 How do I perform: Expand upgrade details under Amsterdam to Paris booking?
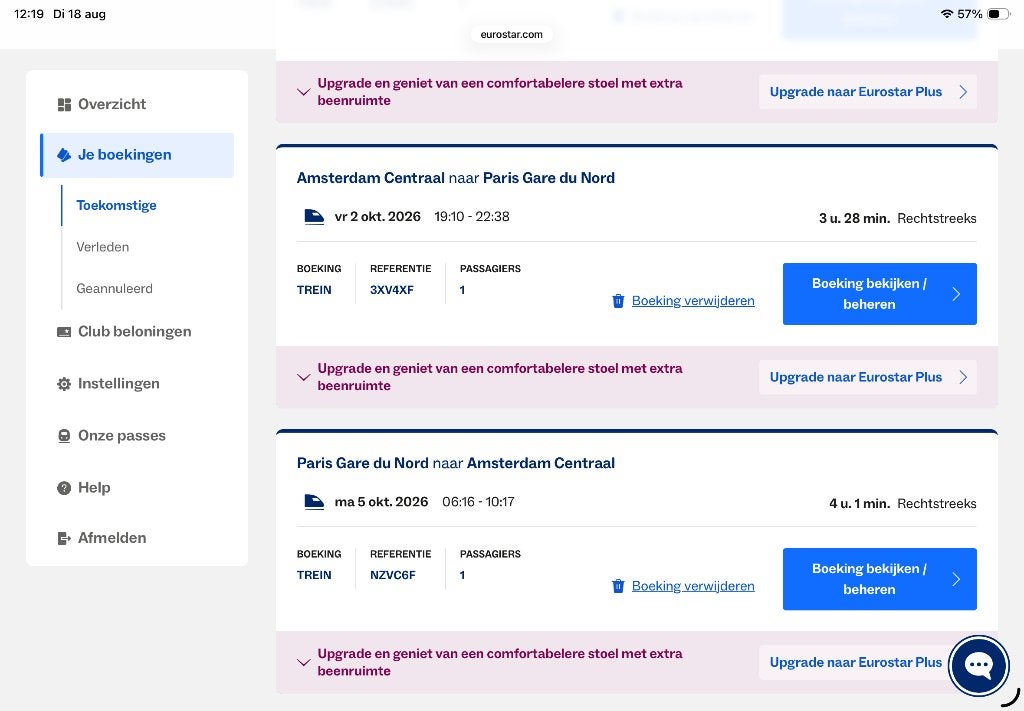pos(303,377)
